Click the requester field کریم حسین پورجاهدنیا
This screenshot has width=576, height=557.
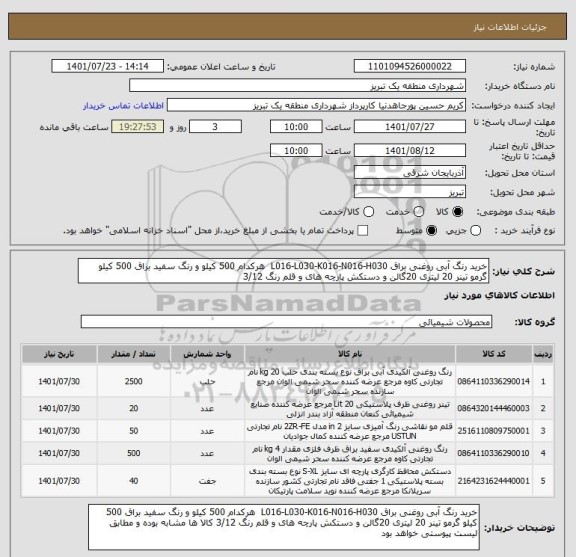pos(316,106)
